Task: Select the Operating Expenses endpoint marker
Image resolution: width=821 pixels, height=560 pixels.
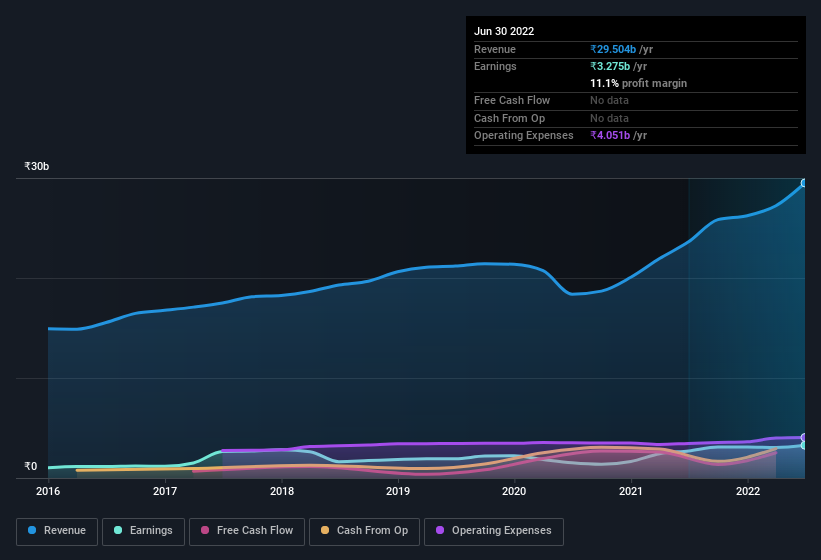Action: [x=804, y=437]
